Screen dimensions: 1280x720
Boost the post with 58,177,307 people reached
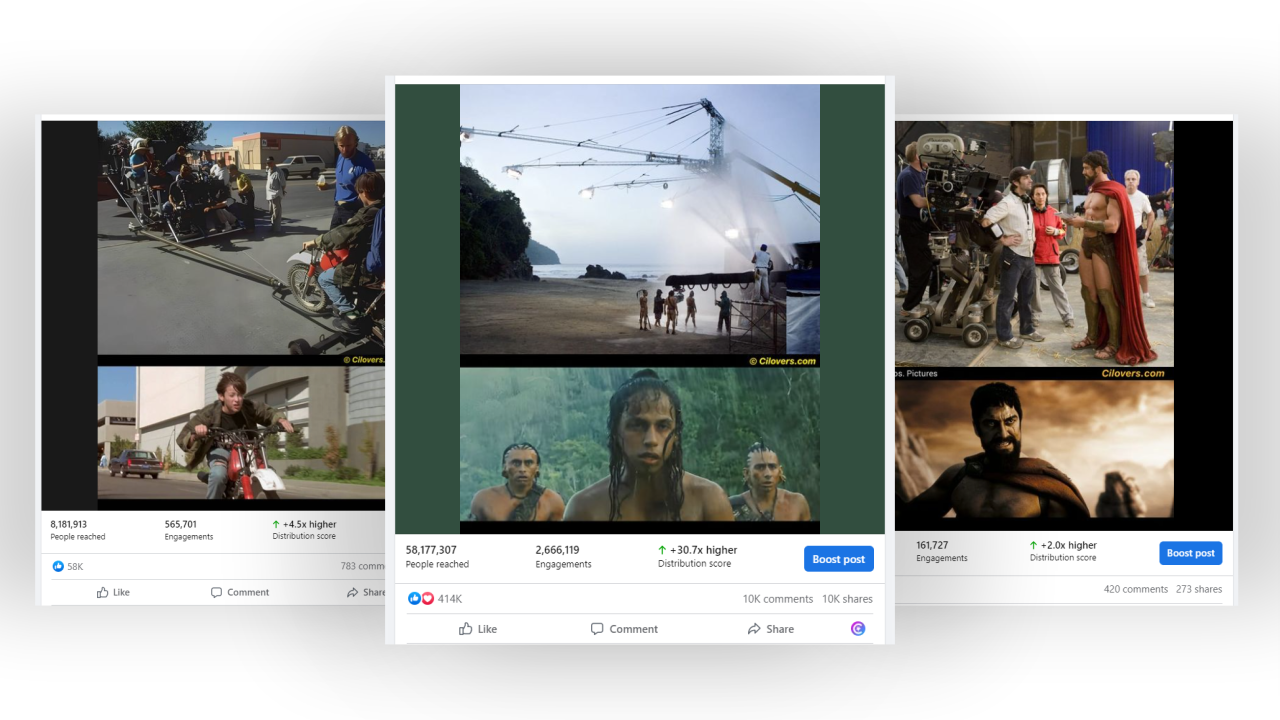pyautogui.click(x=839, y=559)
